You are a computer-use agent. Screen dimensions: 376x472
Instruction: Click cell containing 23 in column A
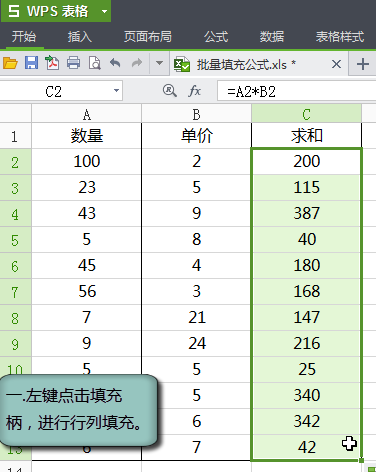tap(87, 188)
